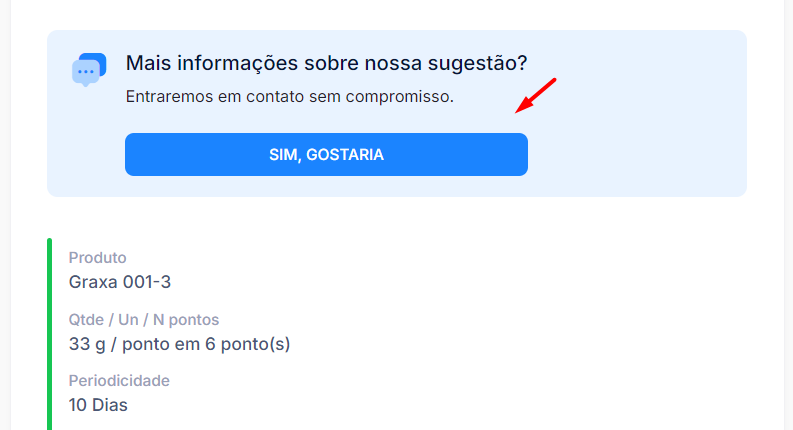Click the SIM, GOSTARIA button
The height and width of the screenshot is (430, 793).
tap(326, 154)
